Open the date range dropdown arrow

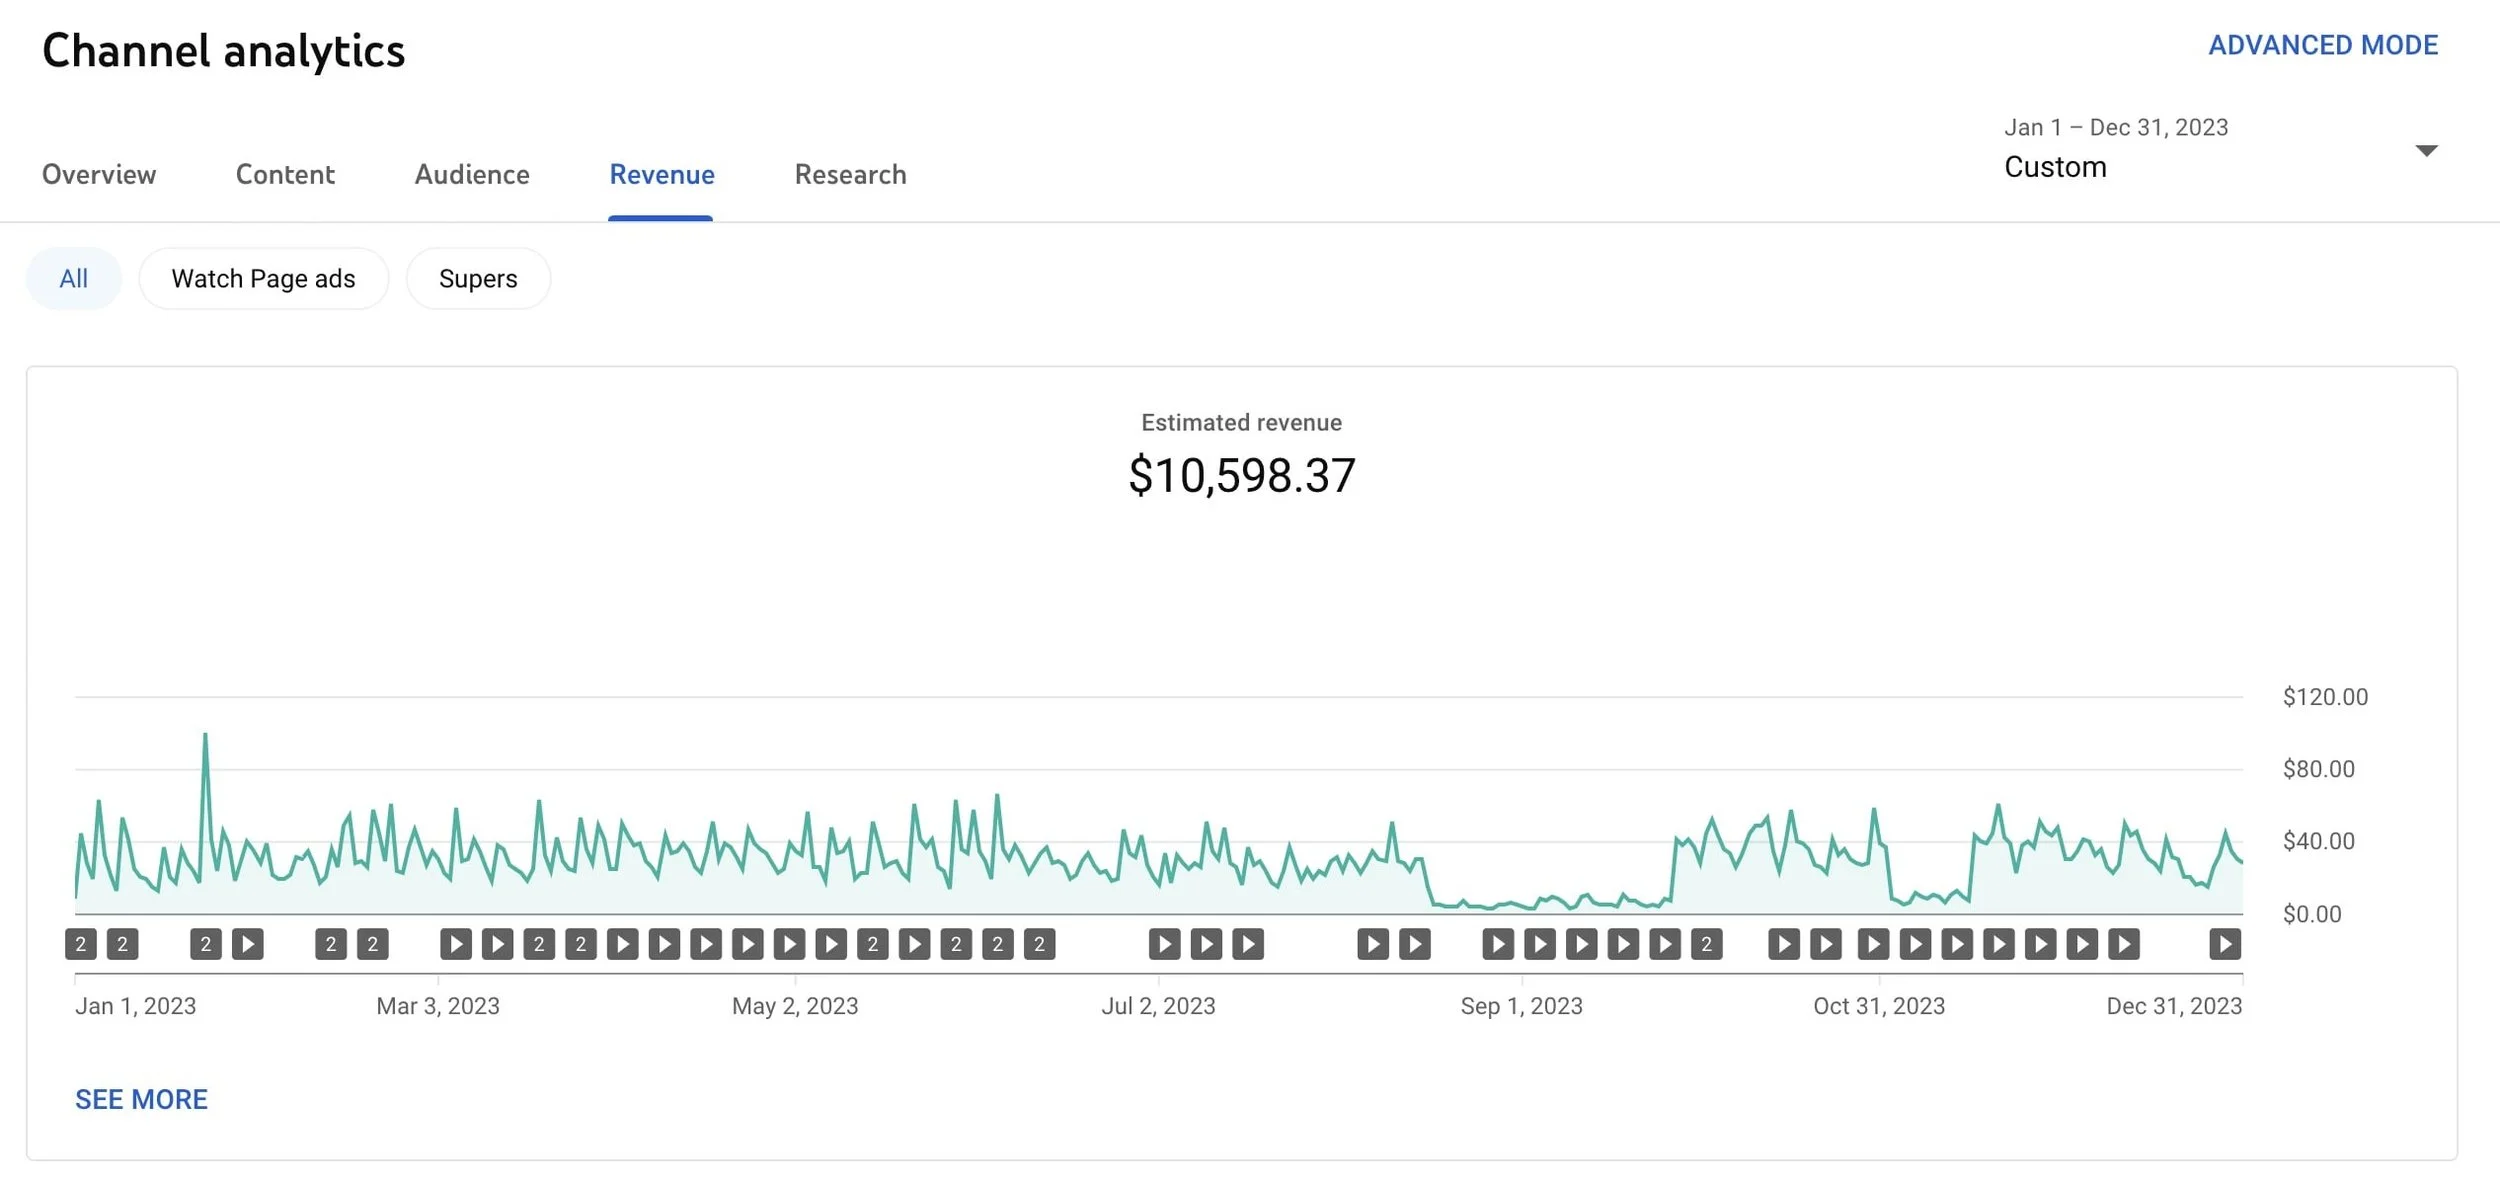[2426, 151]
